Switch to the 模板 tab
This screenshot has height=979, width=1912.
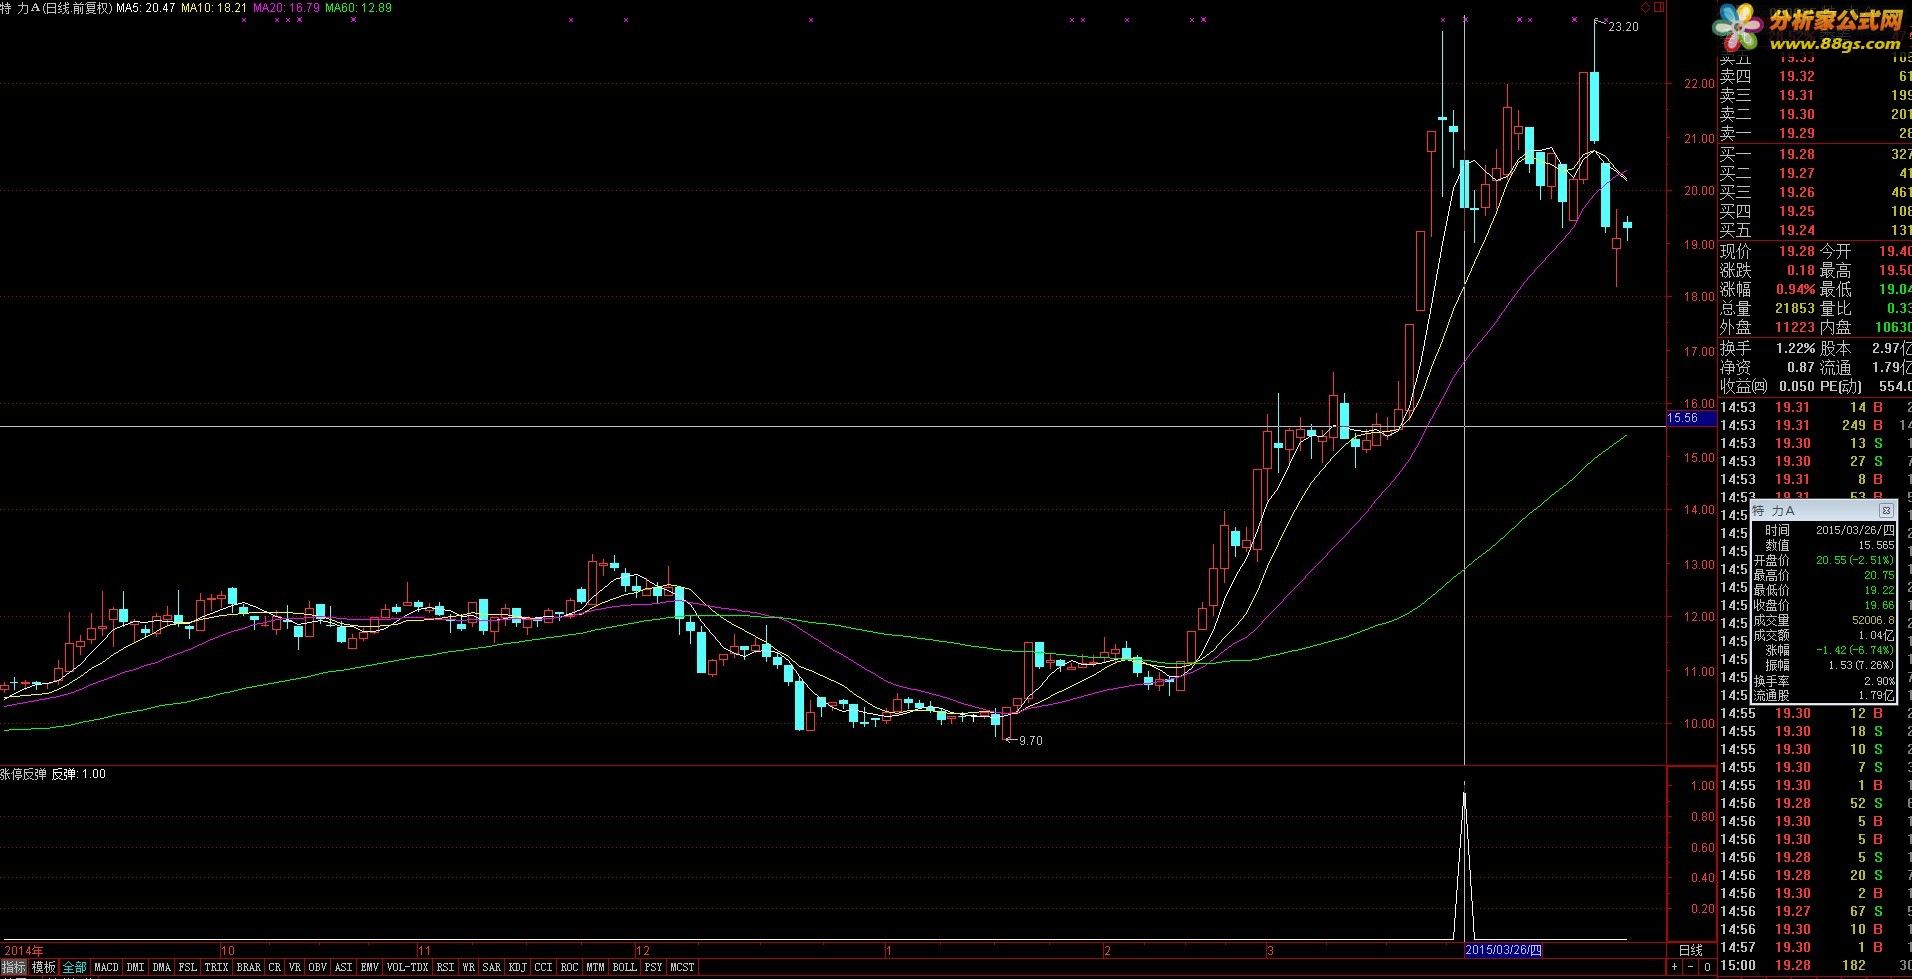click(43, 967)
